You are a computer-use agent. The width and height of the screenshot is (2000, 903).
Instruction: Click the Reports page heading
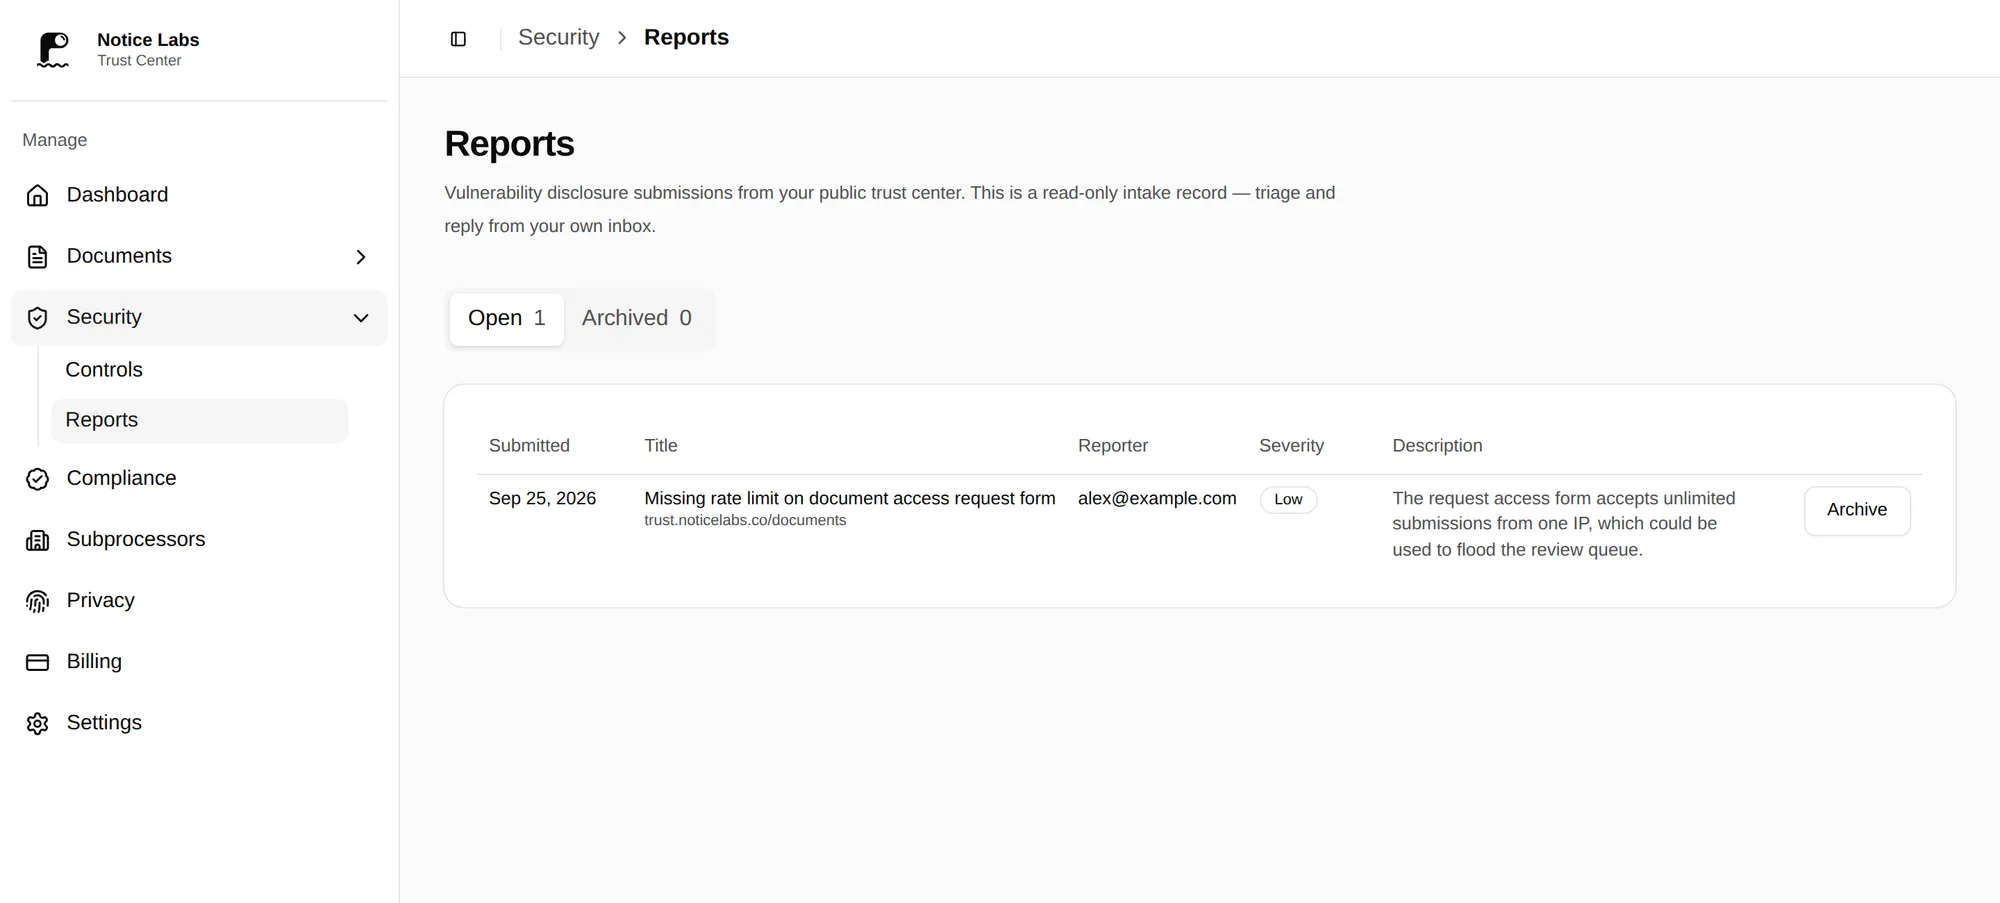pyautogui.click(x=509, y=144)
